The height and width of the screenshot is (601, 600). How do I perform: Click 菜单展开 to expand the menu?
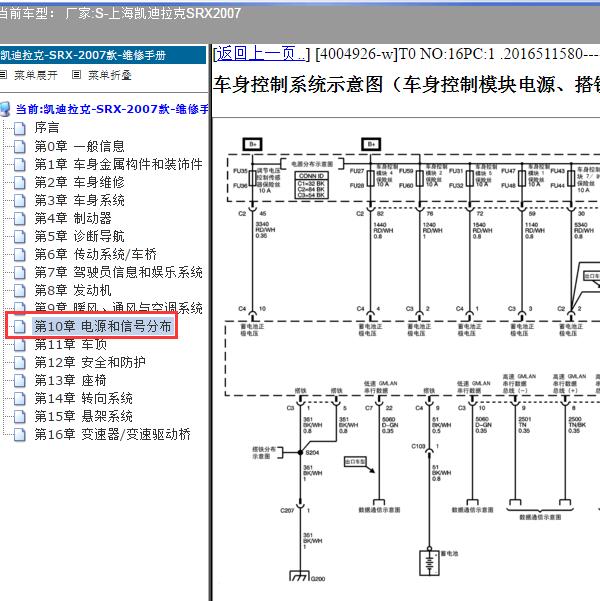[36, 75]
